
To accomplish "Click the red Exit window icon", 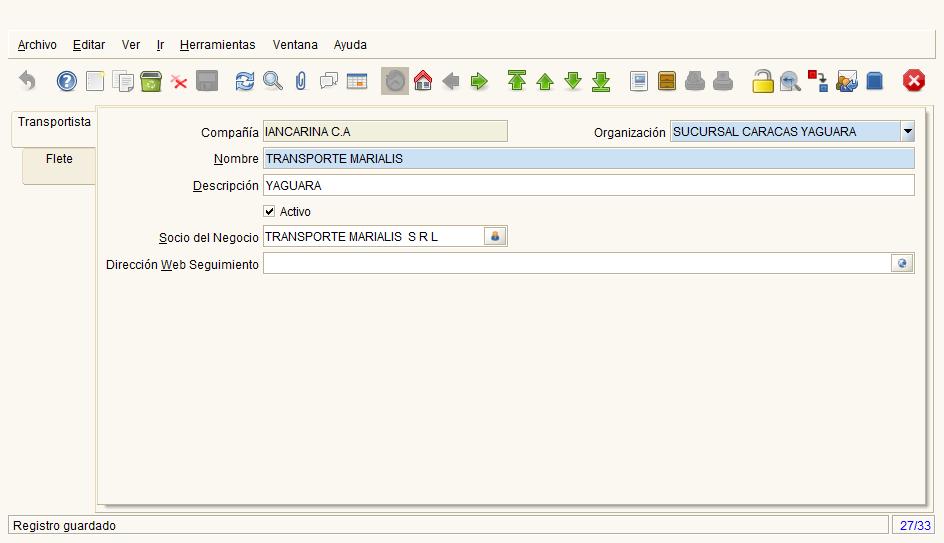I will coord(913,81).
